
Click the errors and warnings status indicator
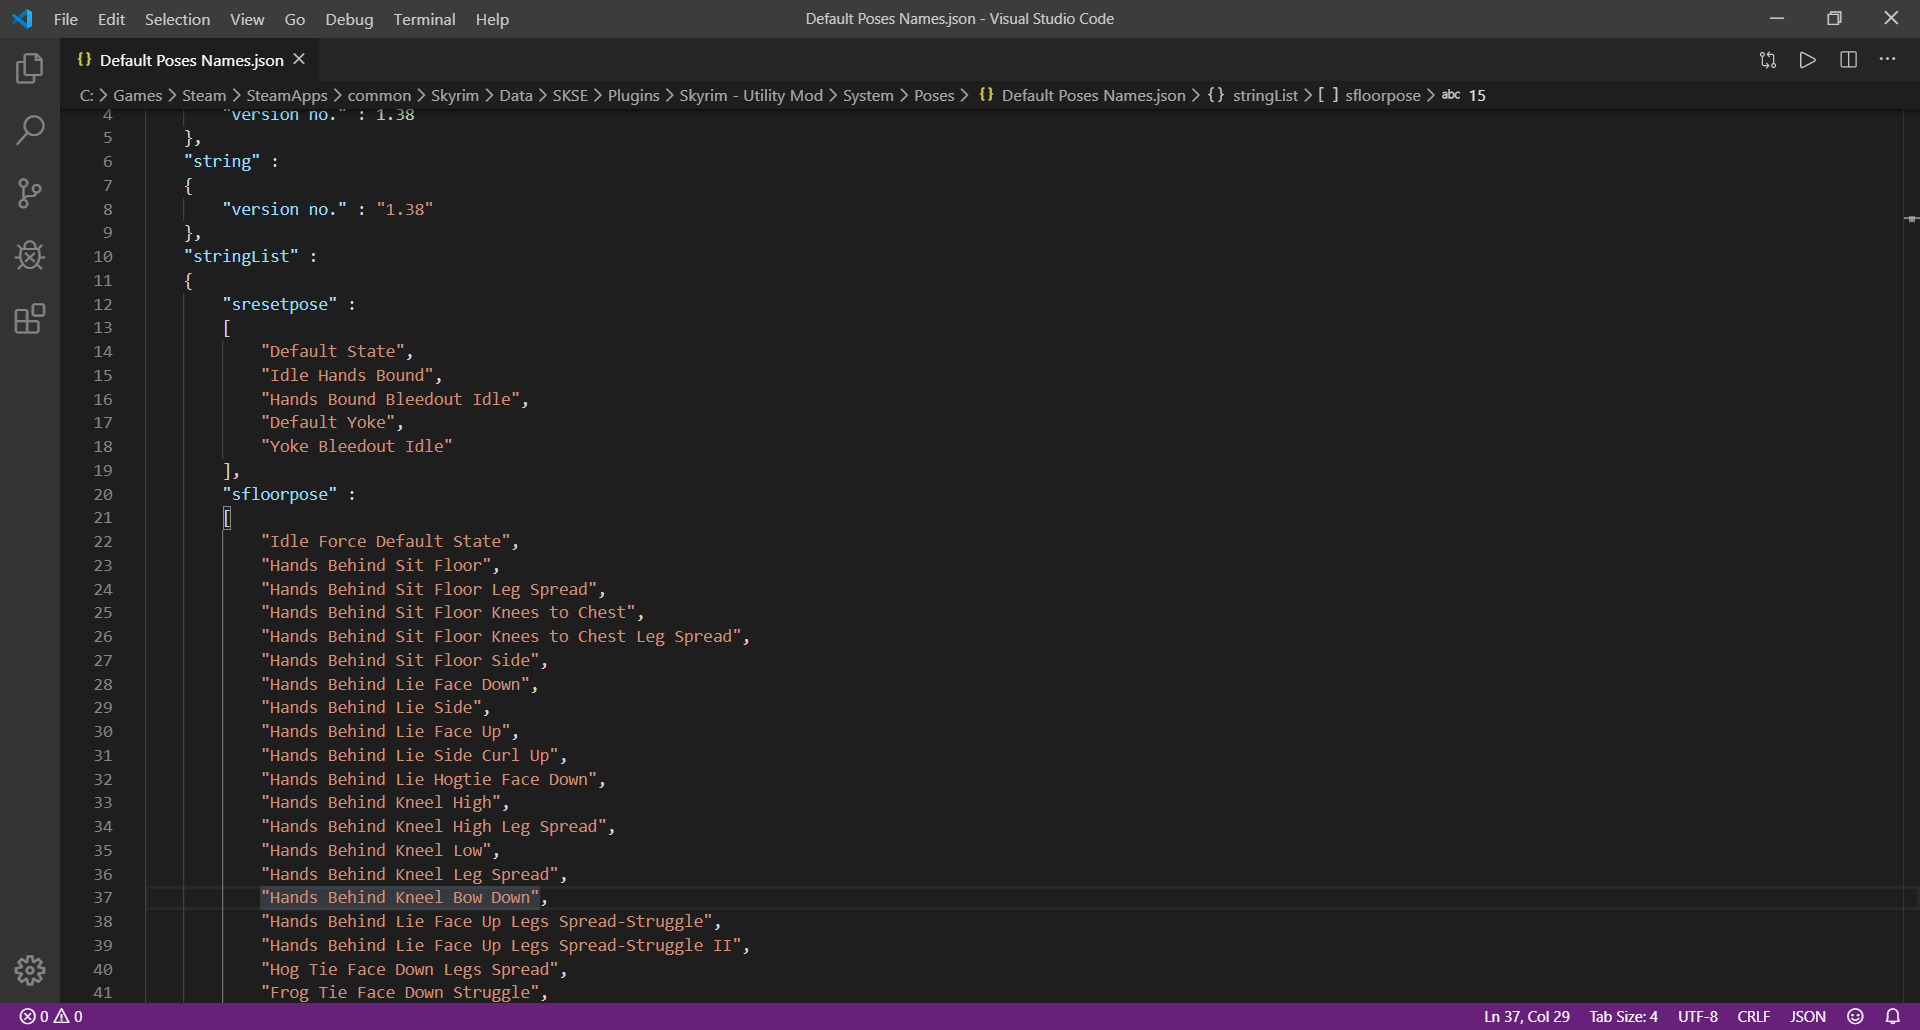point(51,1016)
